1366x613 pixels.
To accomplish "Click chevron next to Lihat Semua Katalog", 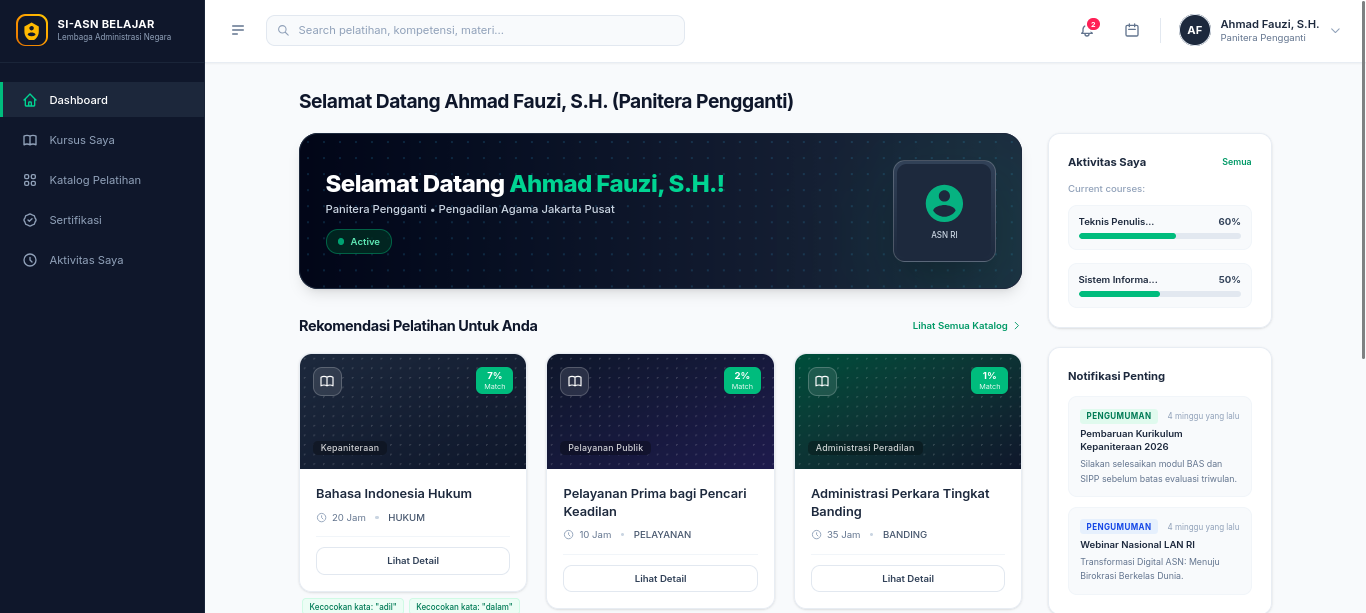I will [x=1017, y=326].
